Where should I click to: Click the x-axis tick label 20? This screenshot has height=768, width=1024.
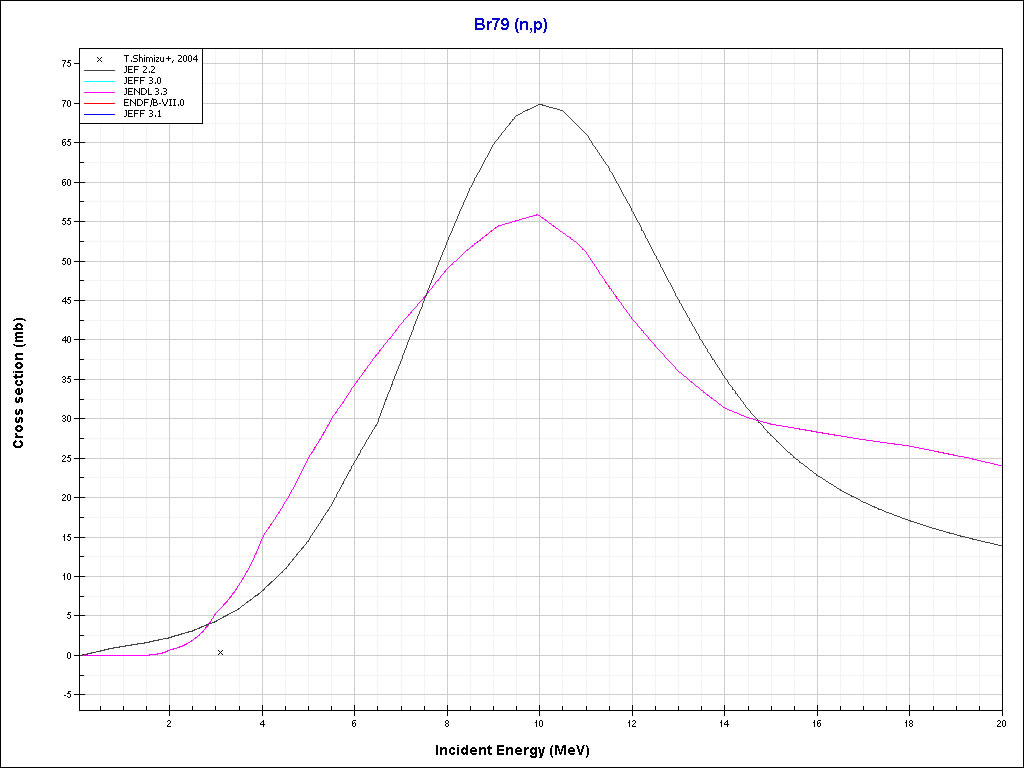click(1001, 722)
